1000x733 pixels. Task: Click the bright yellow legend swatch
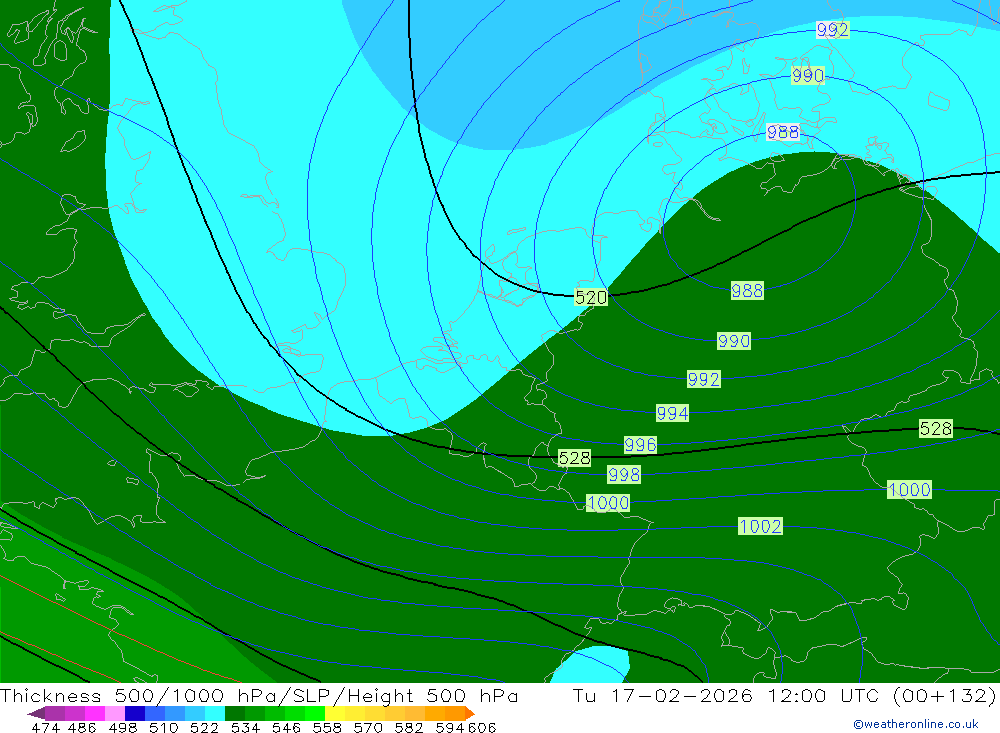pos(335,713)
